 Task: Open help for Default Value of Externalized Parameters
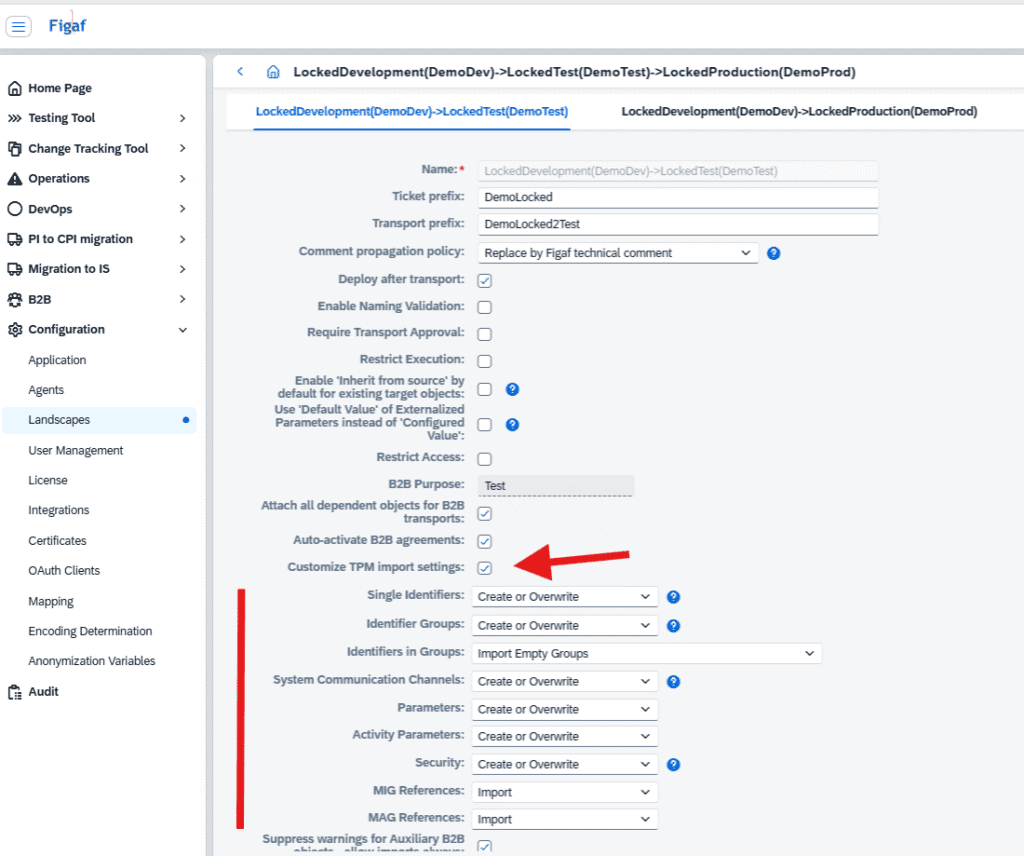coord(513,424)
